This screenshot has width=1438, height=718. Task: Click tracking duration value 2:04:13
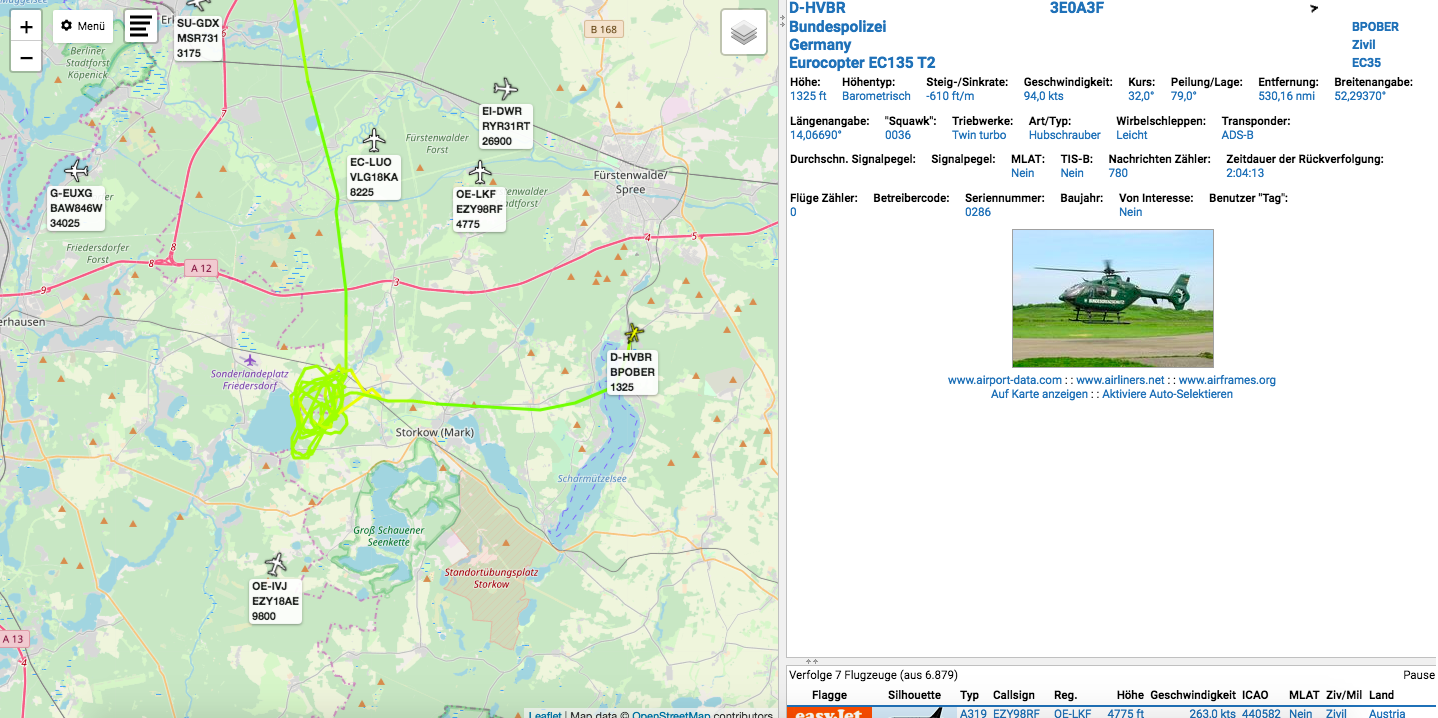[x=1245, y=173]
